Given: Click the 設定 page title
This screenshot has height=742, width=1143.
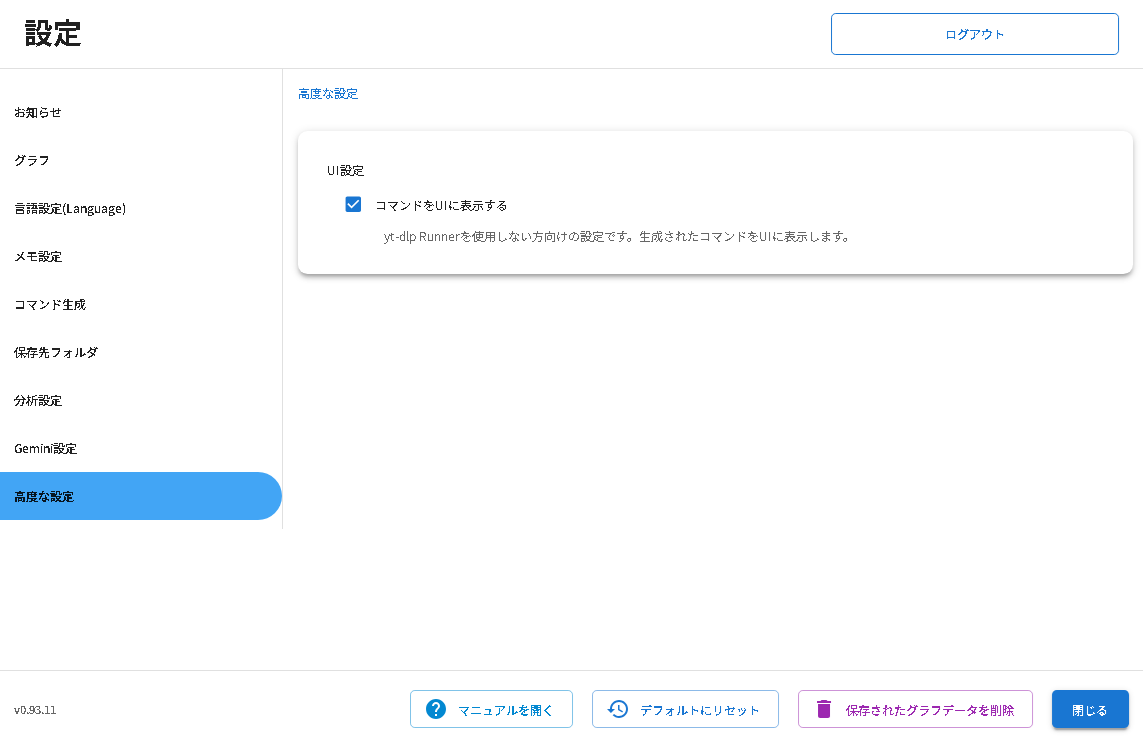Looking at the screenshot, I should 52,34.
